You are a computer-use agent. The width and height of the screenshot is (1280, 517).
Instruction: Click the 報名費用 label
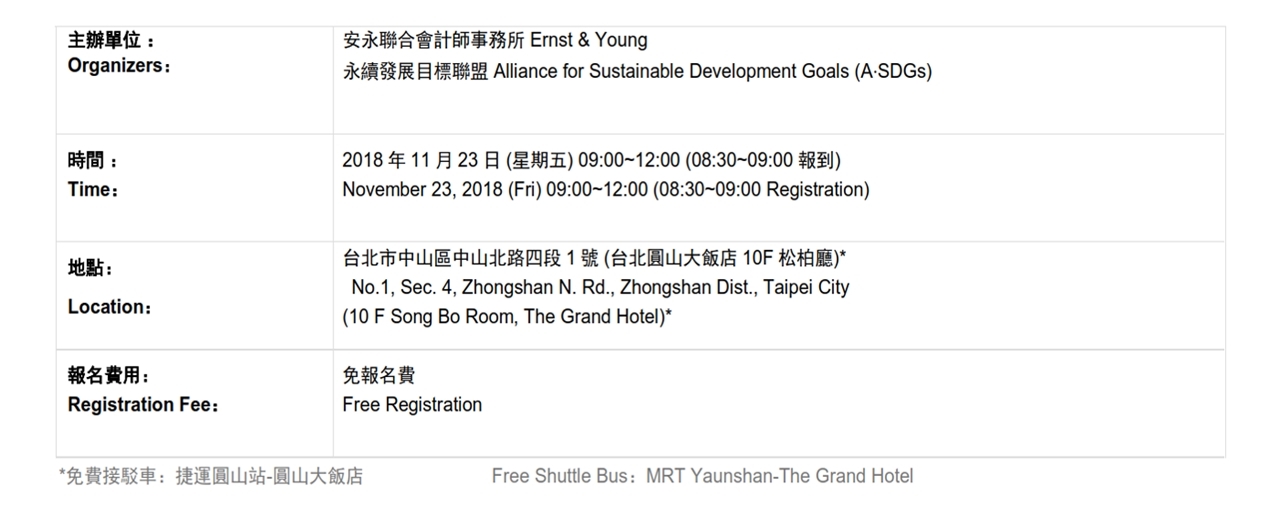(108, 376)
